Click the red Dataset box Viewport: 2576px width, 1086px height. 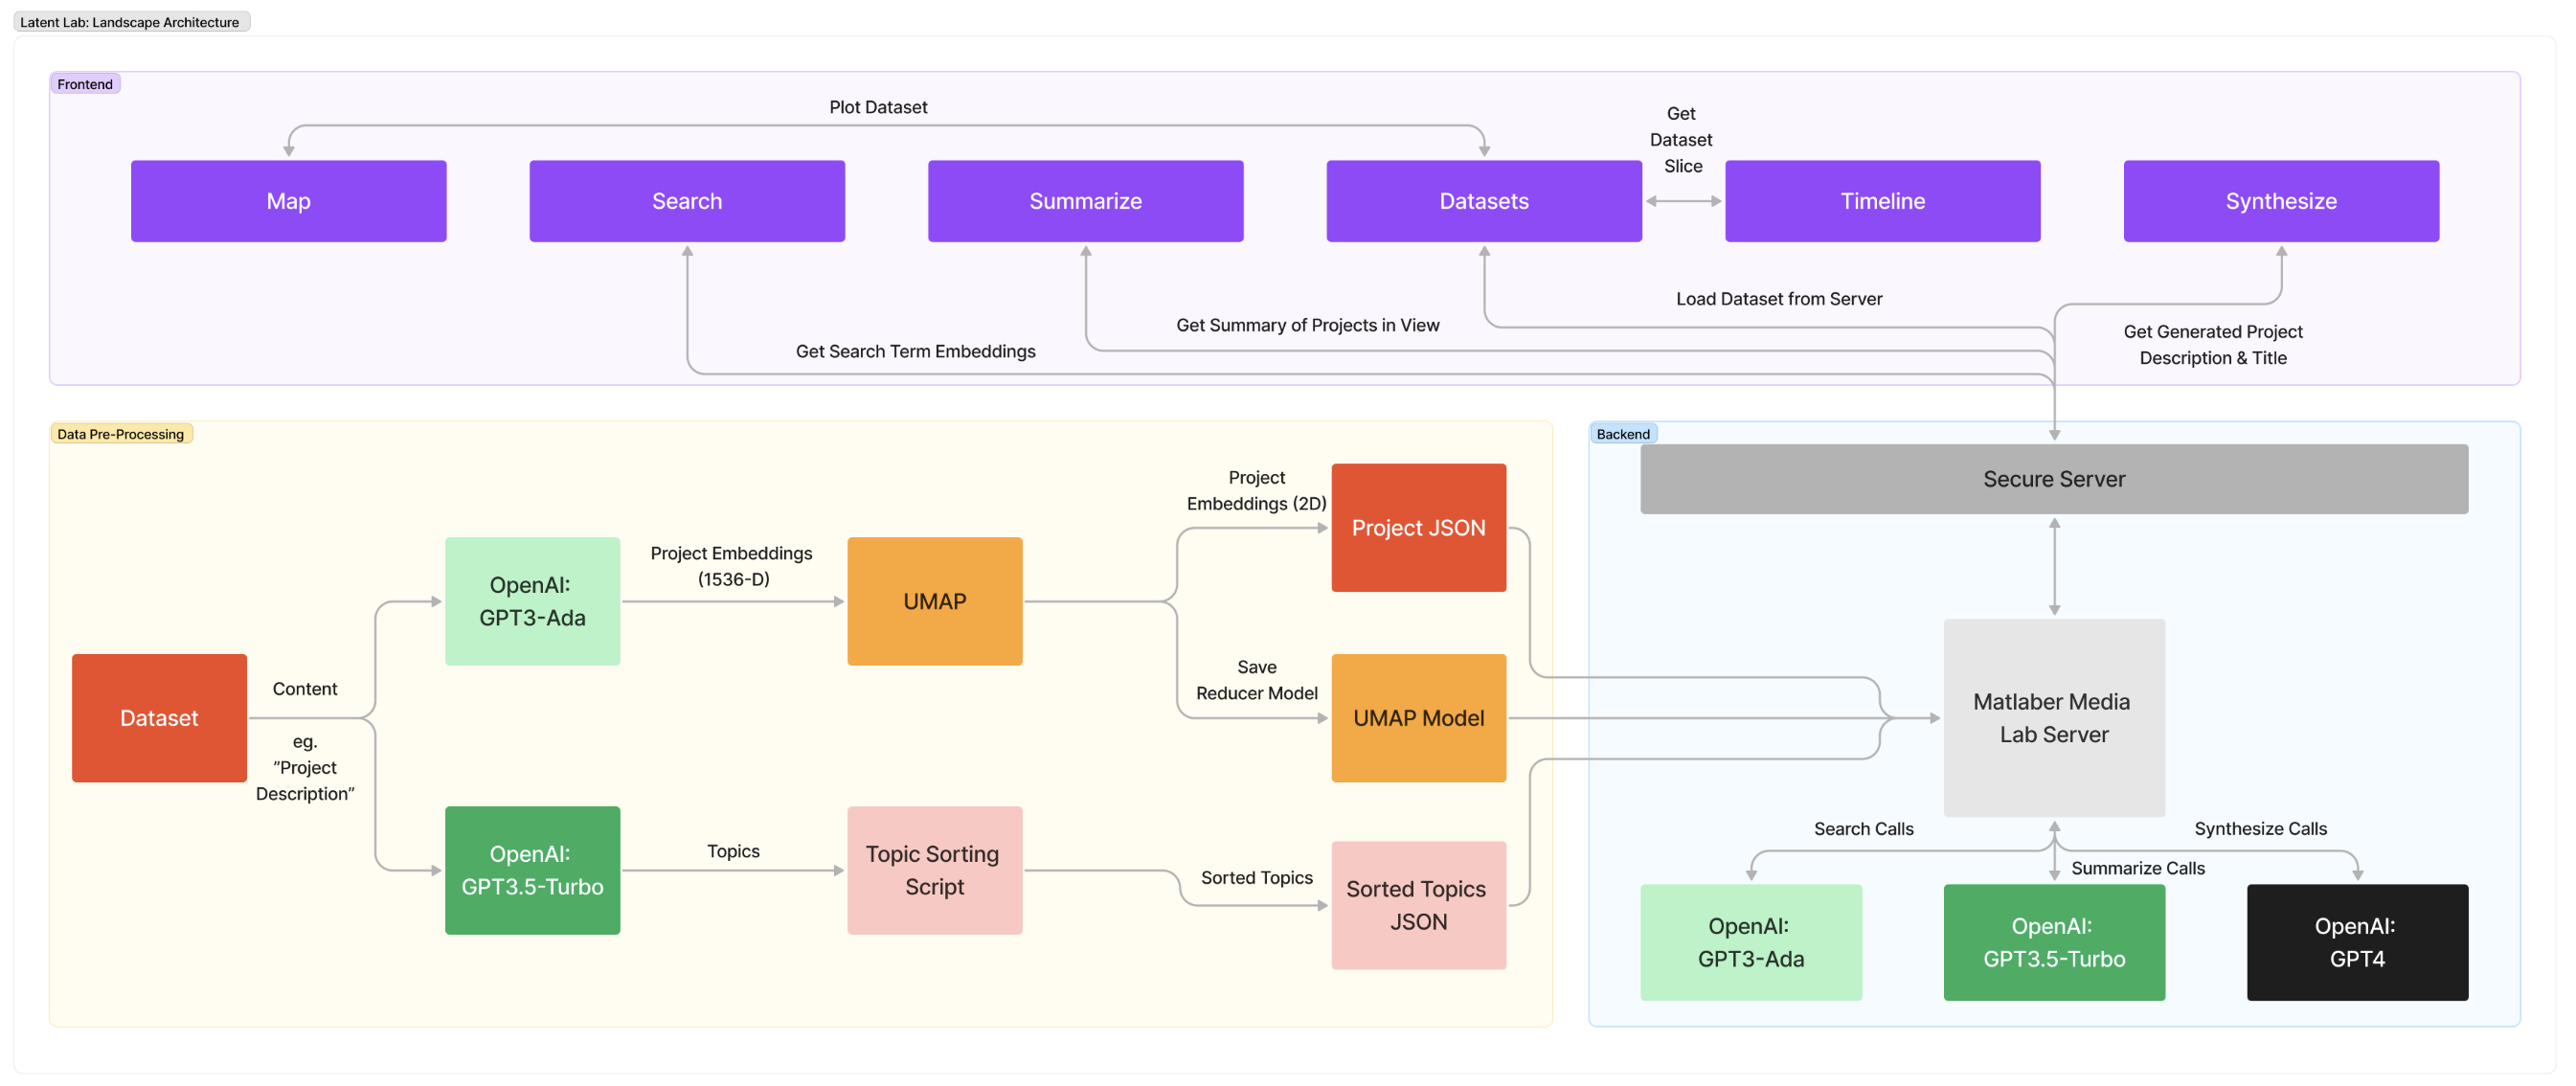(x=159, y=718)
